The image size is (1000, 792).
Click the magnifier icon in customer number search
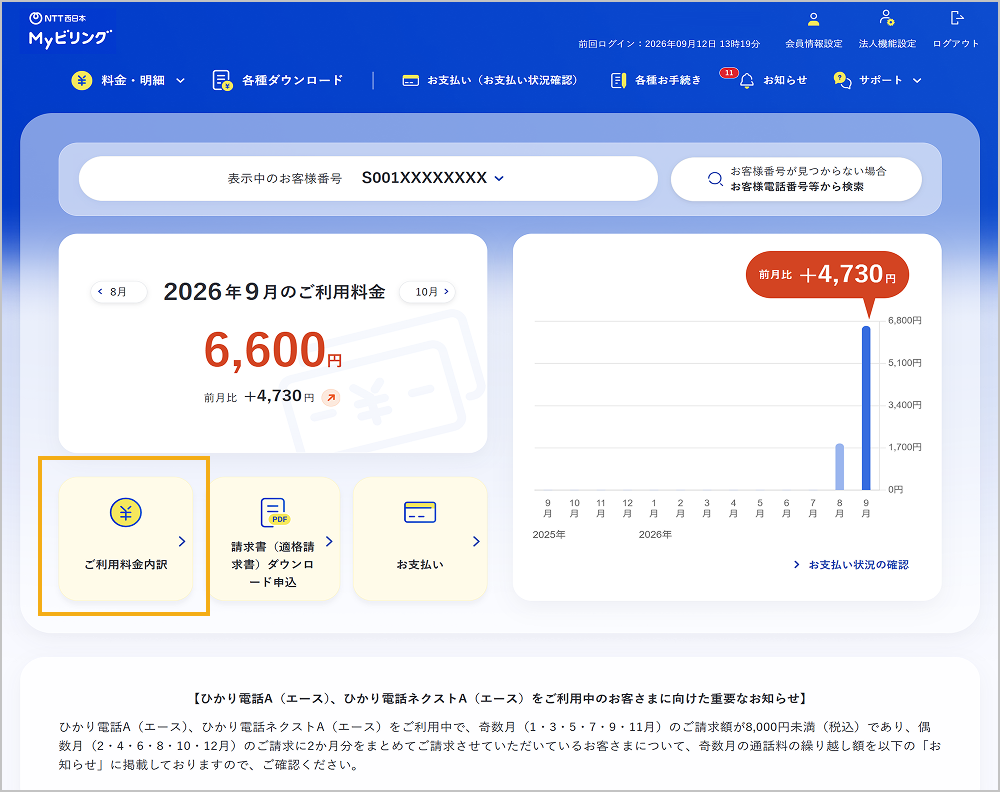(x=716, y=179)
